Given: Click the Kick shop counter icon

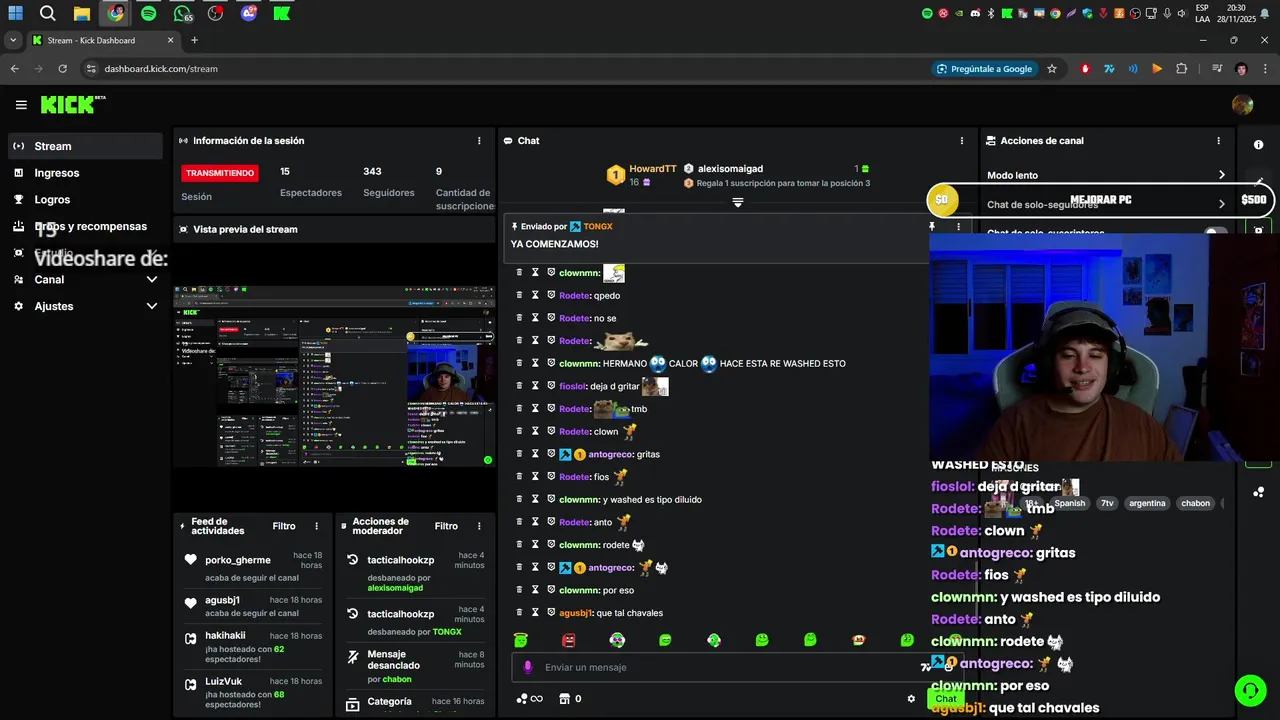Looking at the screenshot, I should (x=570, y=699).
